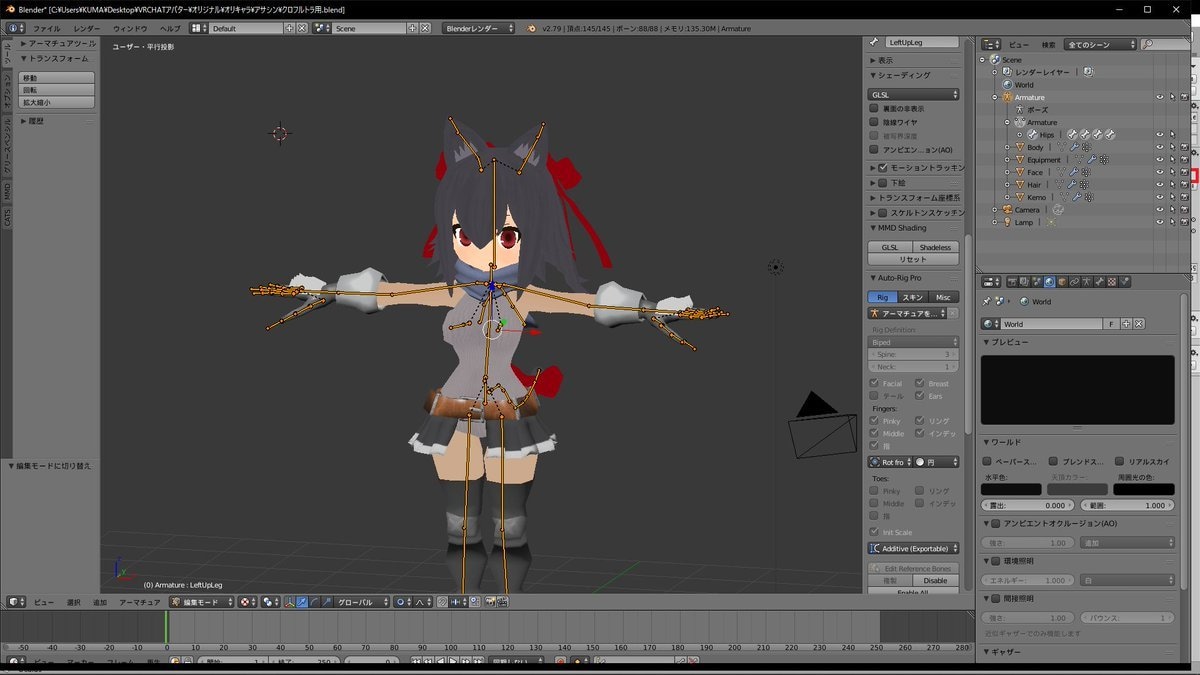Viewport: 1200px width, 675px height.
Task: Click the 範囲 range value slider
Action: [1128, 505]
